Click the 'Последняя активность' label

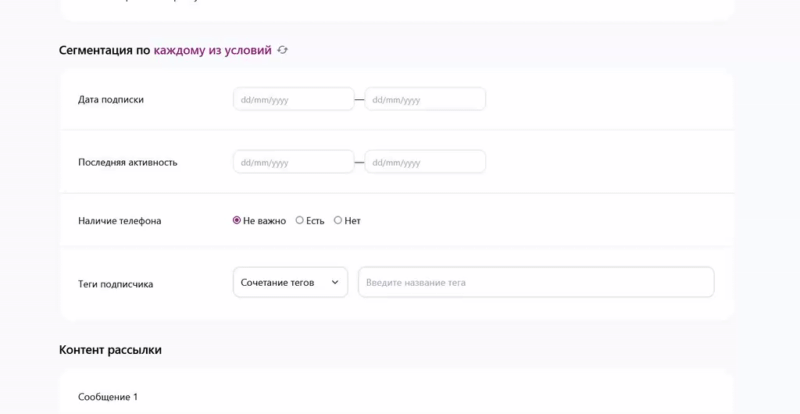[x=128, y=162]
